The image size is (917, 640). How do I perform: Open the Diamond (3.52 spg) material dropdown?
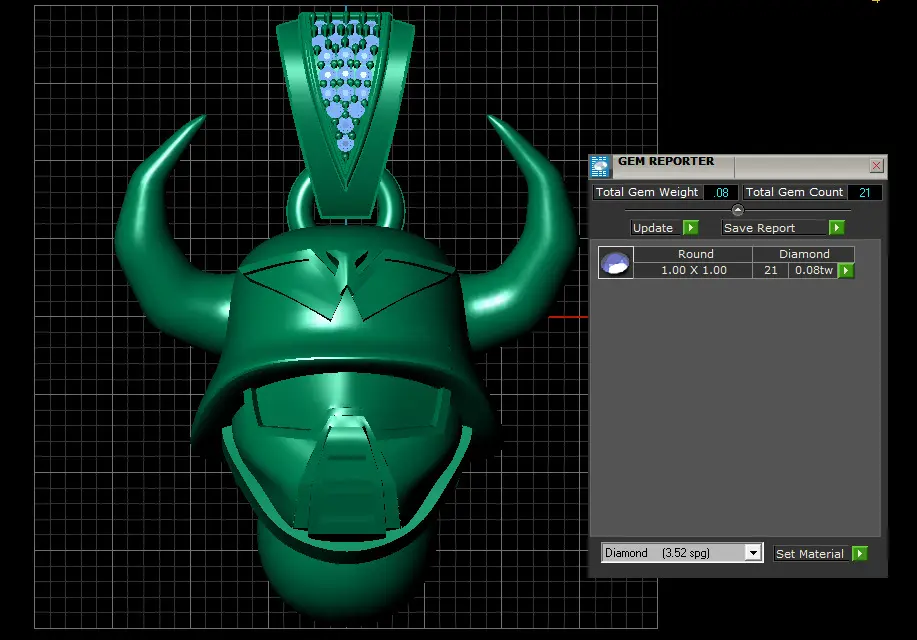(x=753, y=553)
